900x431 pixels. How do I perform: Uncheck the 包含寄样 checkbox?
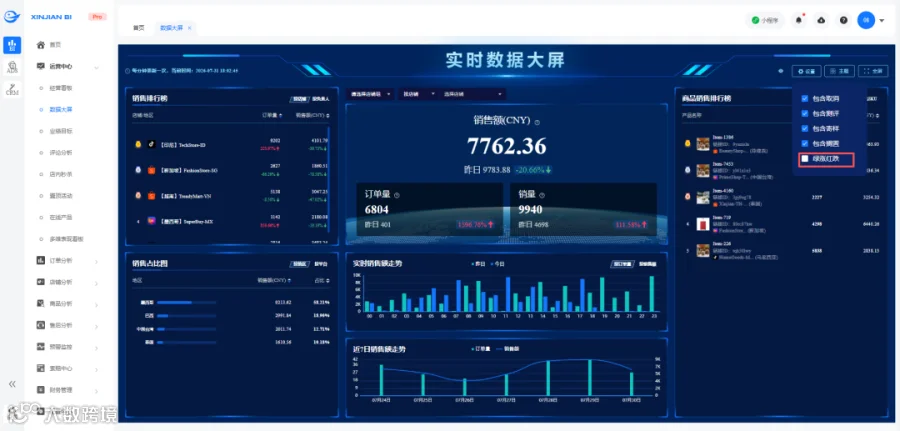tap(805, 129)
